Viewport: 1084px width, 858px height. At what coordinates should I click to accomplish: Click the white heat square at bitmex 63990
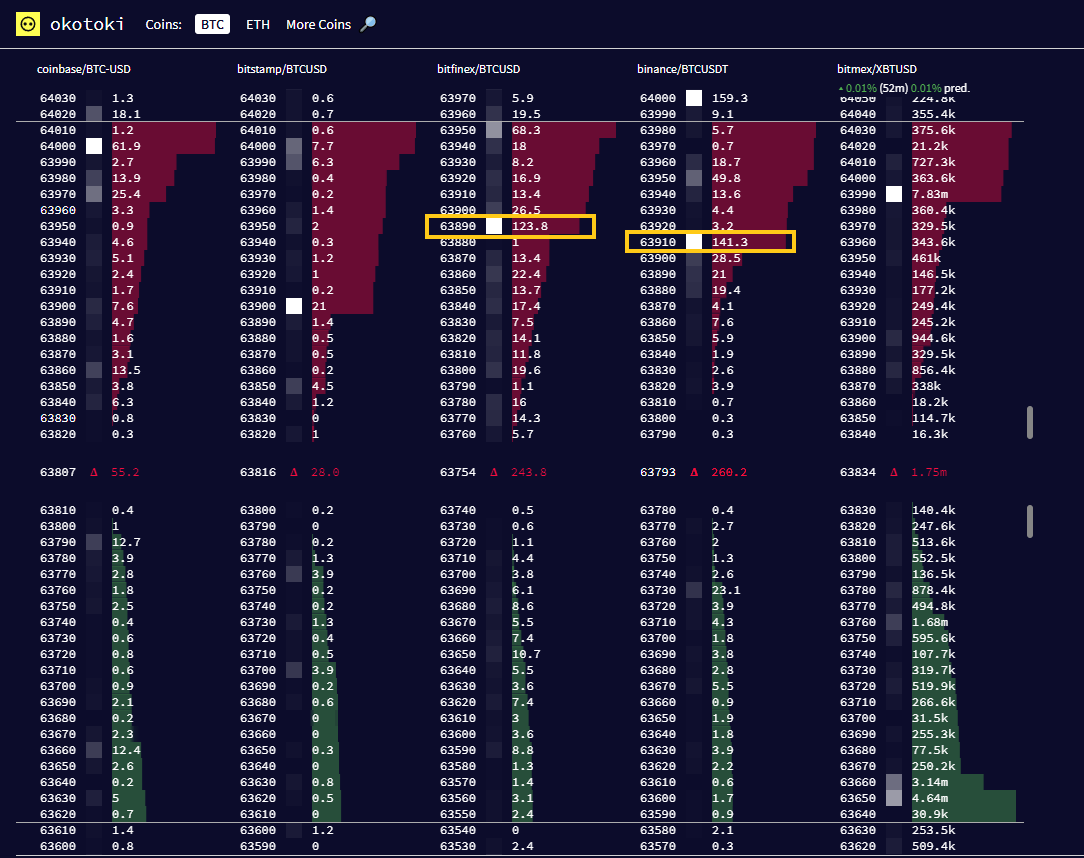pyautogui.click(x=894, y=194)
